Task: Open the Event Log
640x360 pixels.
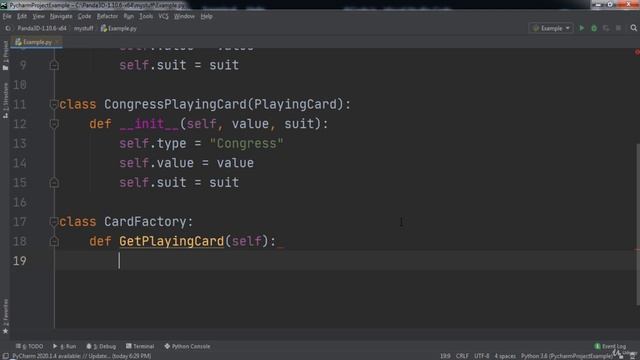Action: tap(611, 346)
